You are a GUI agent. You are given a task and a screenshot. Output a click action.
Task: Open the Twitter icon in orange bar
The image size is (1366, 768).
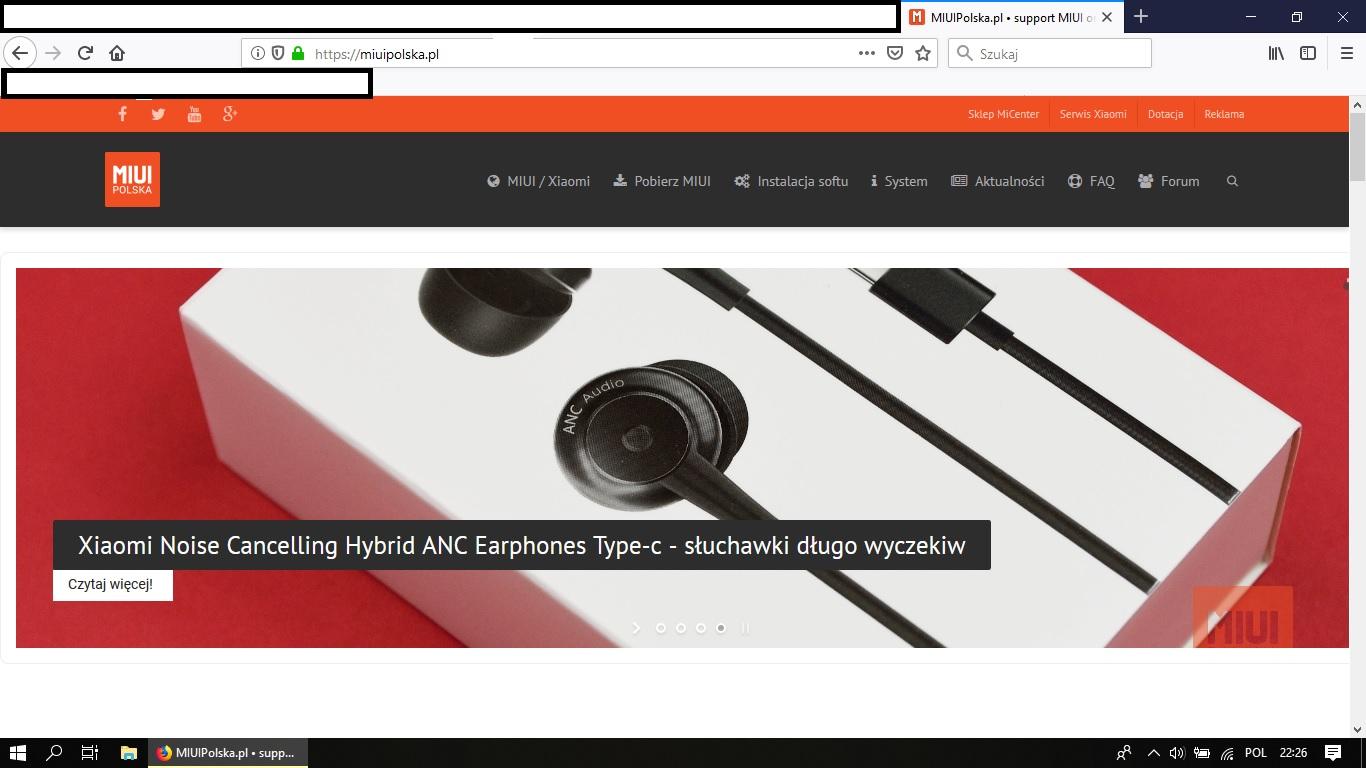158,114
